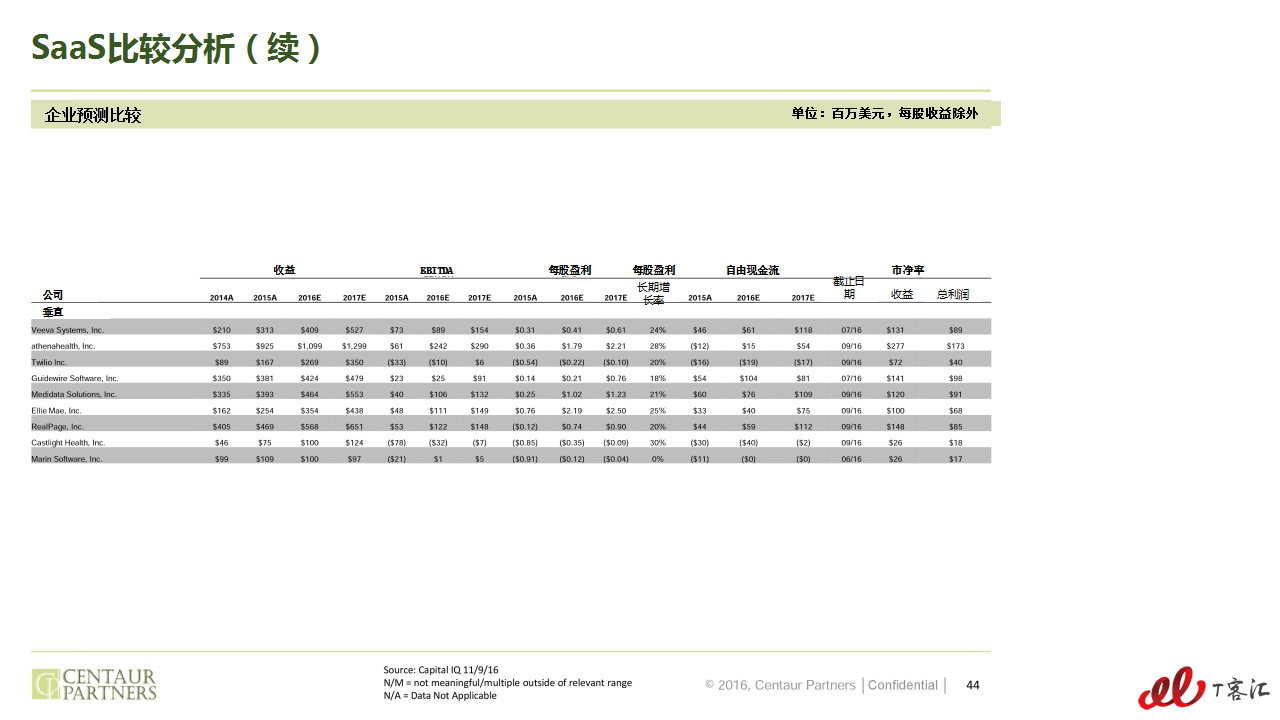This screenshot has width=1280, height=720.
Task: Click the "$277" price-to-book cell
Action: click(896, 346)
